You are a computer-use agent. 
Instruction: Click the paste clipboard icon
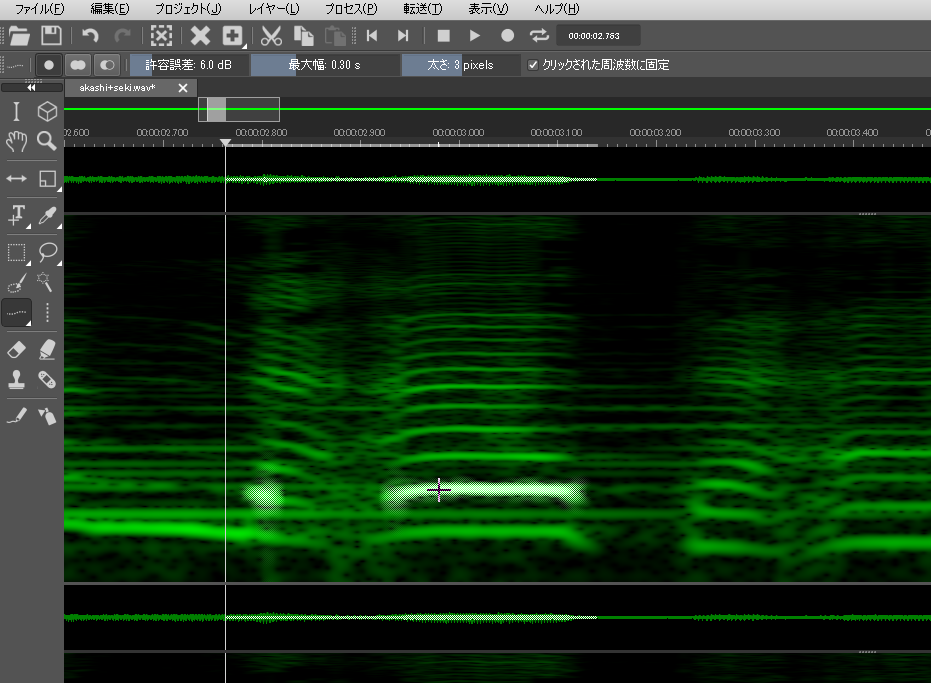click(x=335, y=36)
